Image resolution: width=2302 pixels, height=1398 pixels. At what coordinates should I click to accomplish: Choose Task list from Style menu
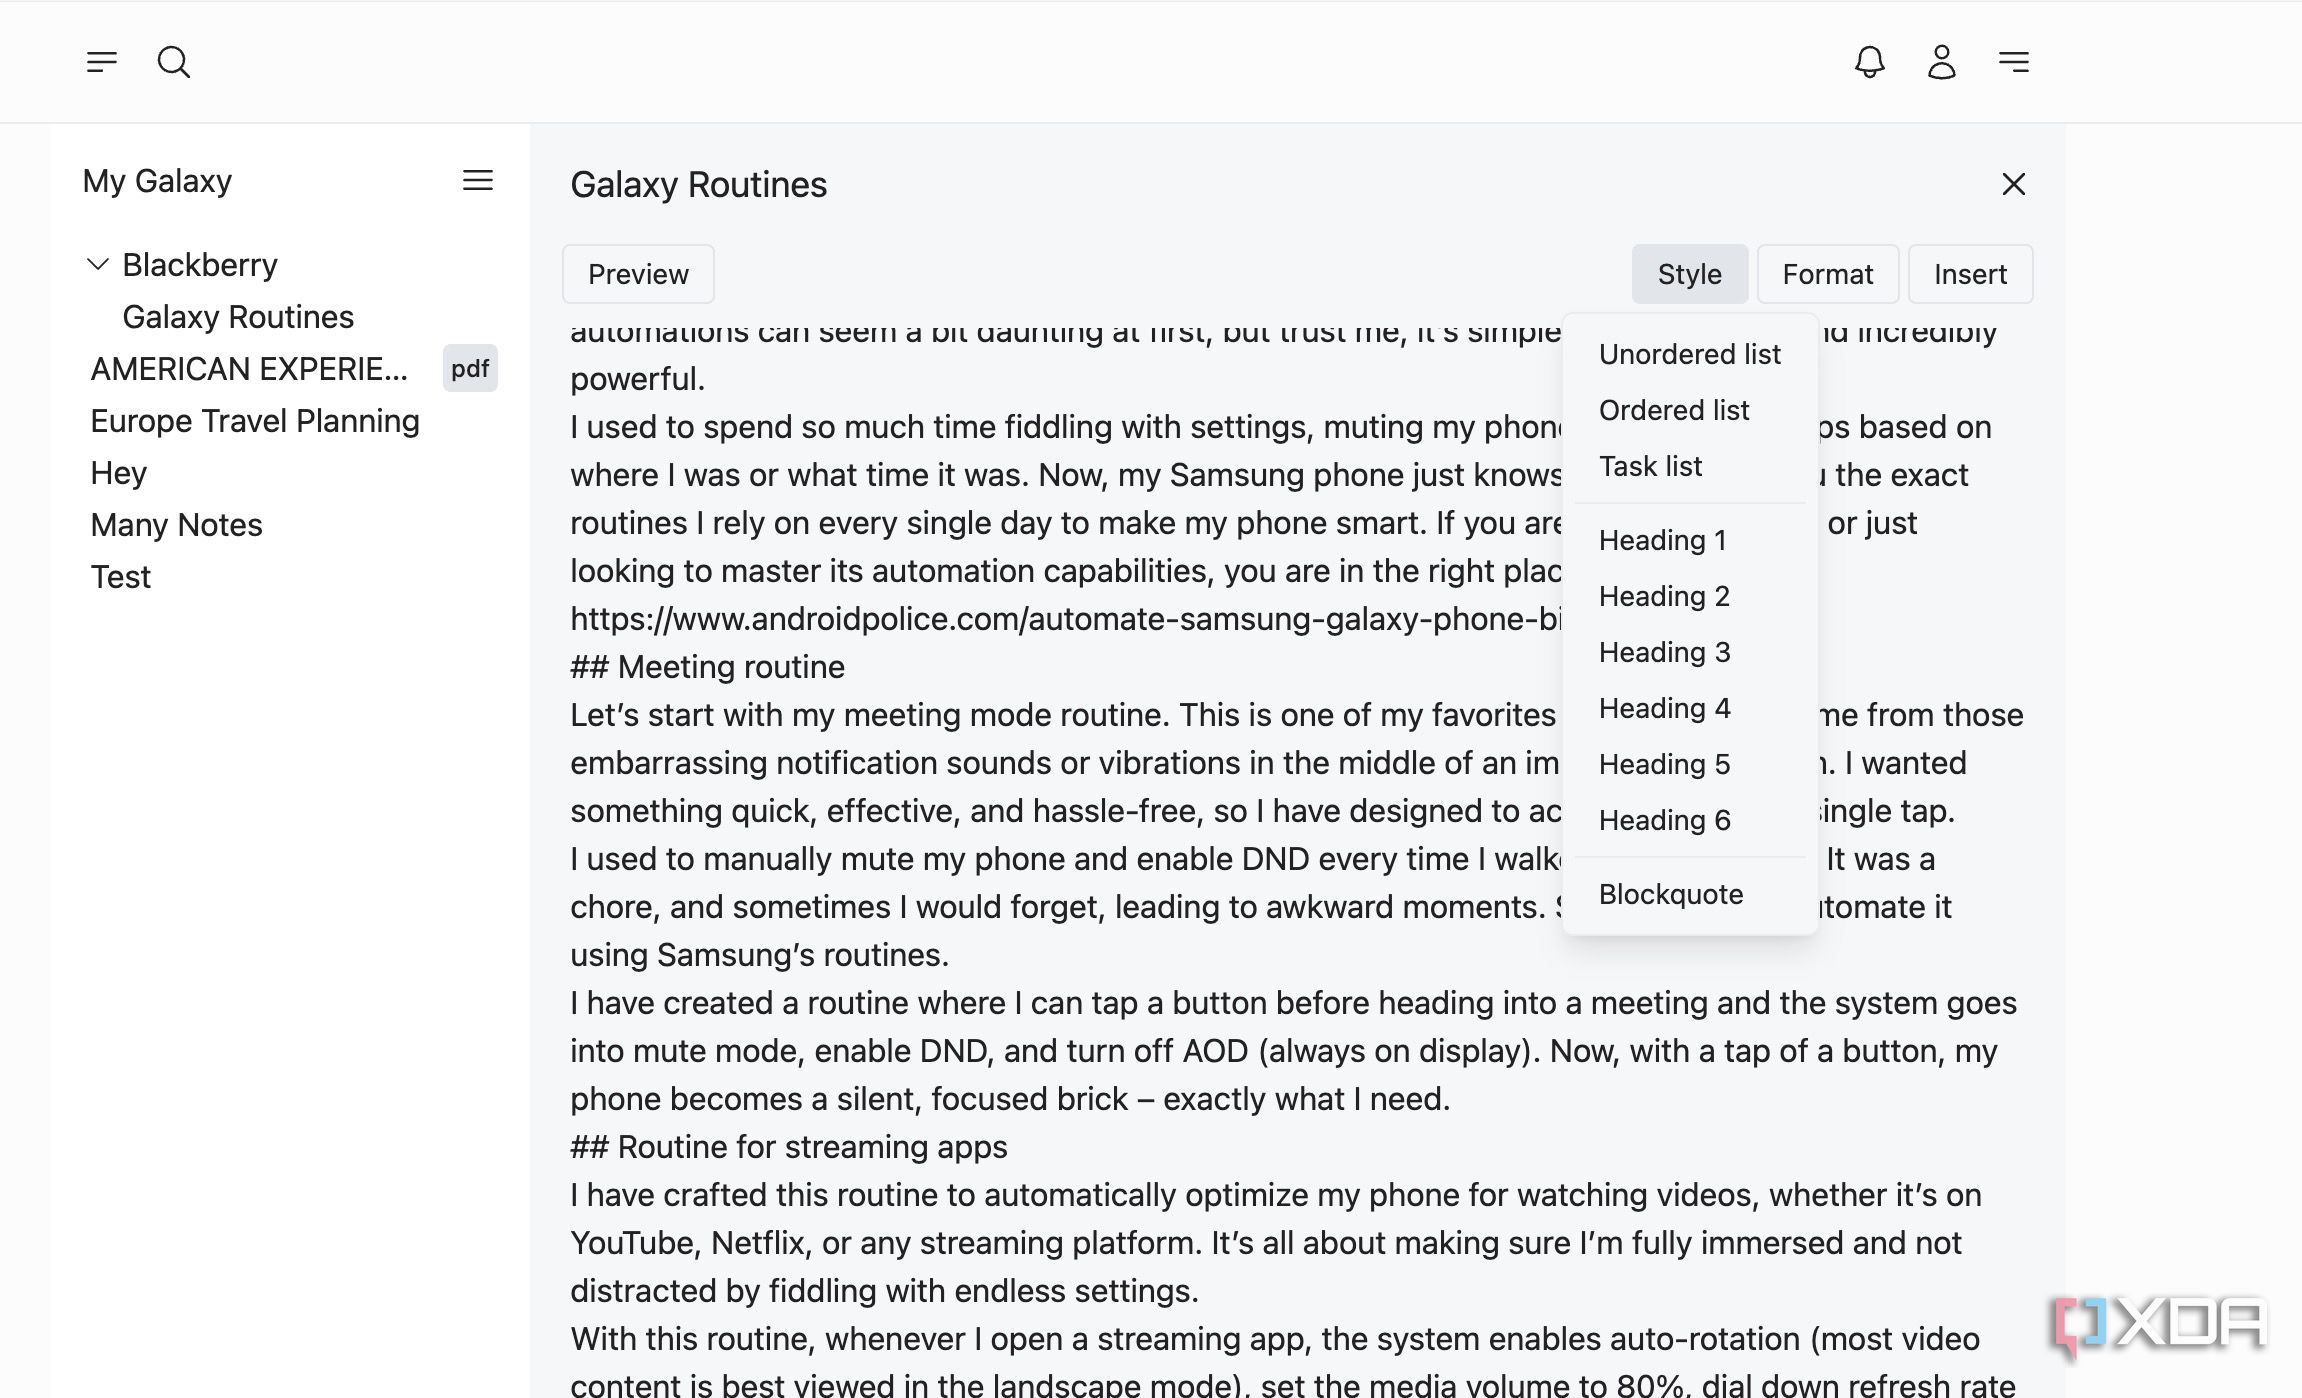1690,466
